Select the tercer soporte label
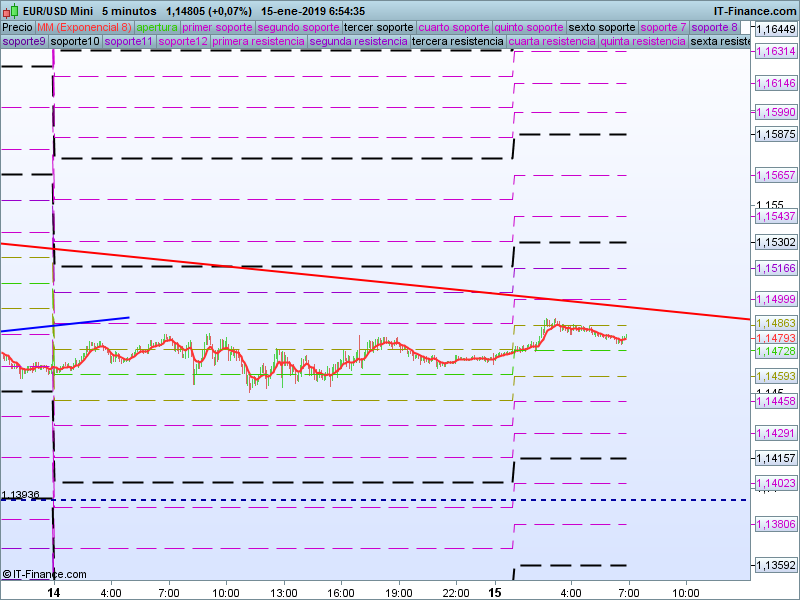 378,27
